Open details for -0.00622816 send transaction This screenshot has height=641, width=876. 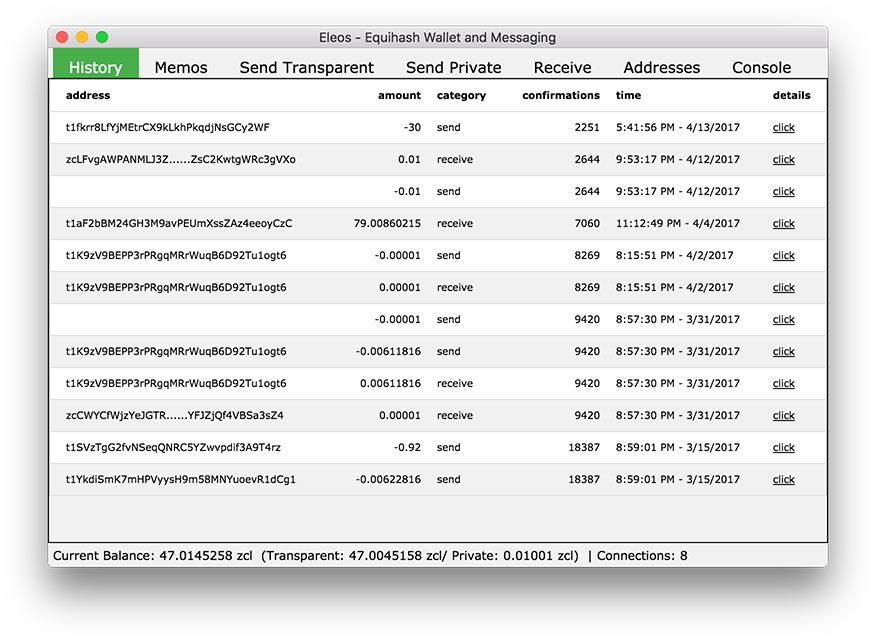click(783, 479)
